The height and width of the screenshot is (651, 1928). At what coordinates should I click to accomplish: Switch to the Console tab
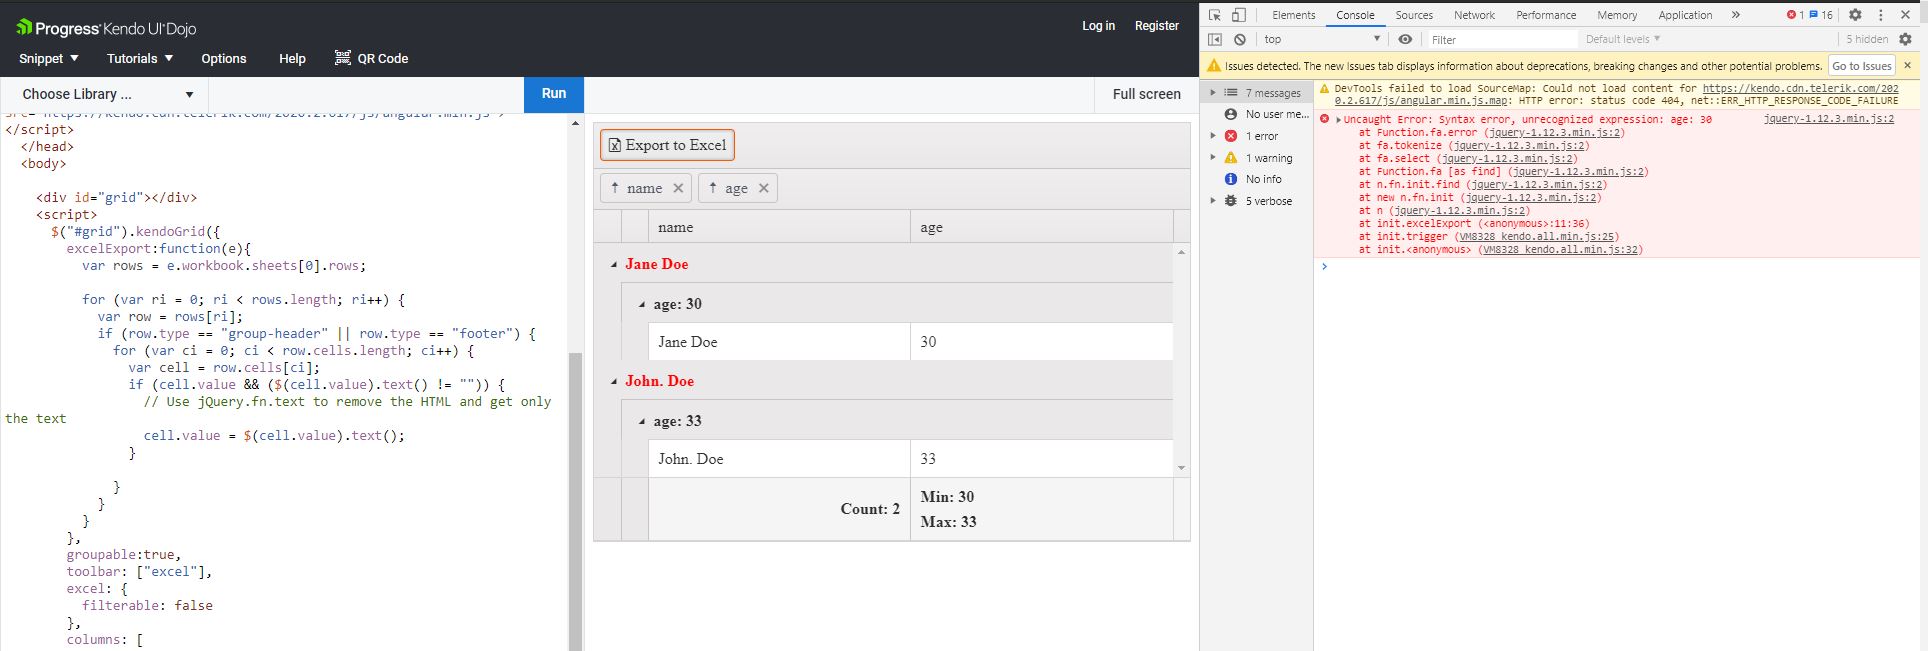1355,15
